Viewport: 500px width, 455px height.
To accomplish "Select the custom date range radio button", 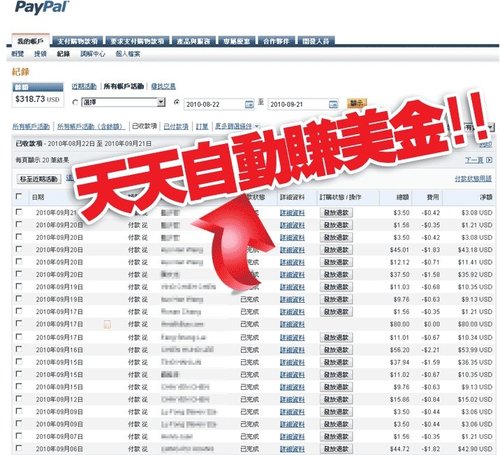I will click(177, 102).
